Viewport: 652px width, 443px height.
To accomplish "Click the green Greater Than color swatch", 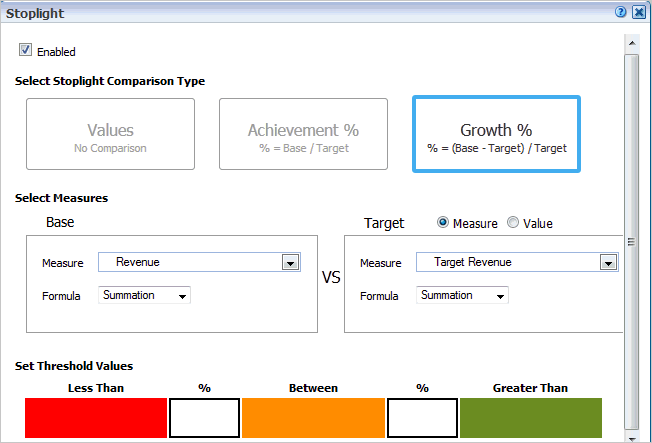I will (x=530, y=417).
